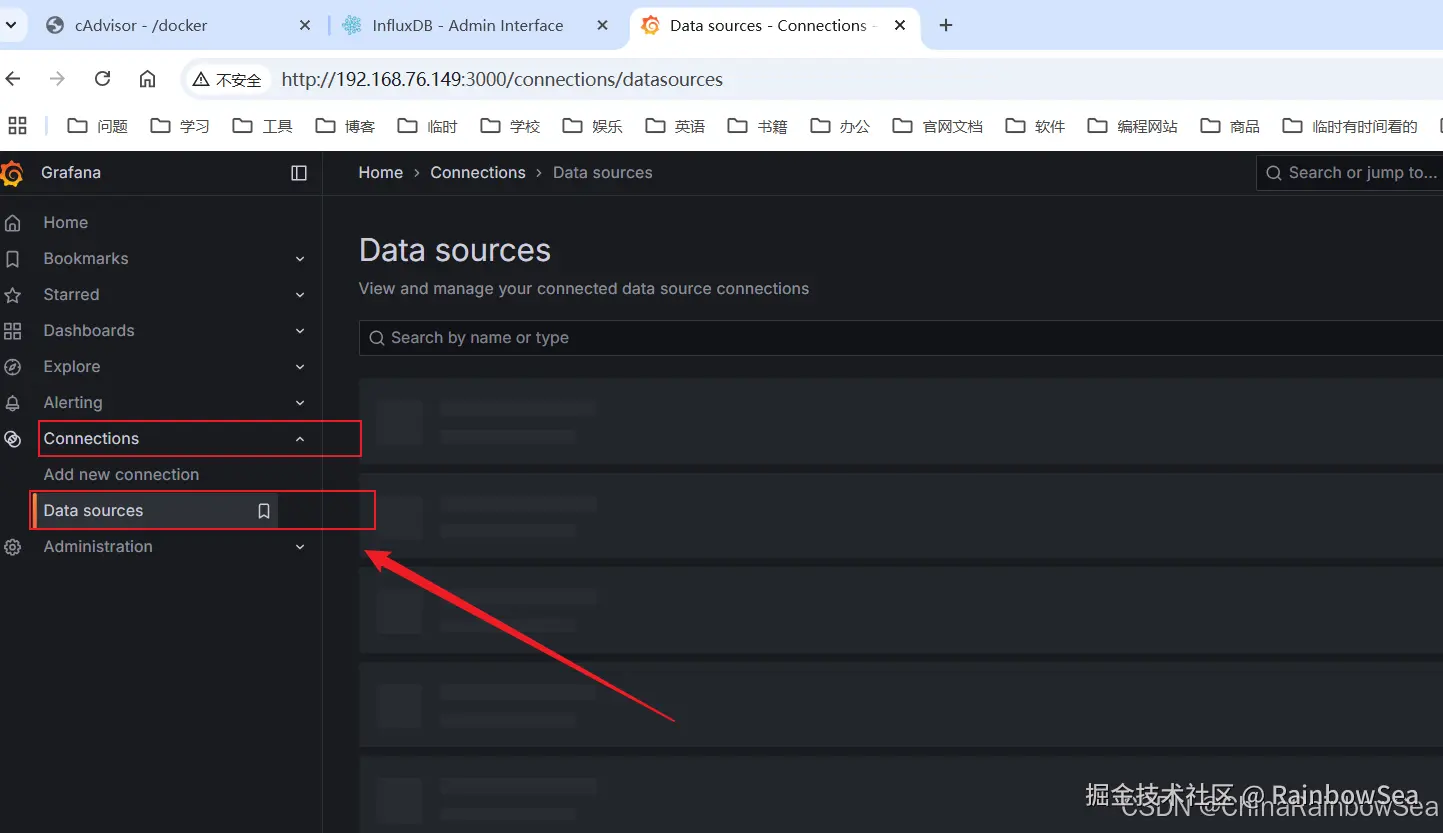Open the 问题 bookmark folder
This screenshot has height=833, width=1443.
[98, 126]
